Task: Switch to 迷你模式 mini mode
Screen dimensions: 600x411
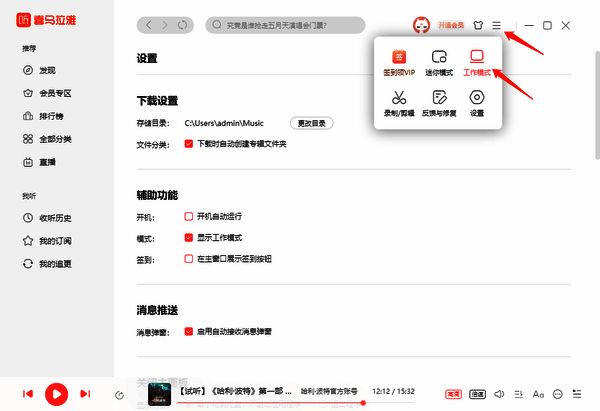Action: [x=439, y=63]
